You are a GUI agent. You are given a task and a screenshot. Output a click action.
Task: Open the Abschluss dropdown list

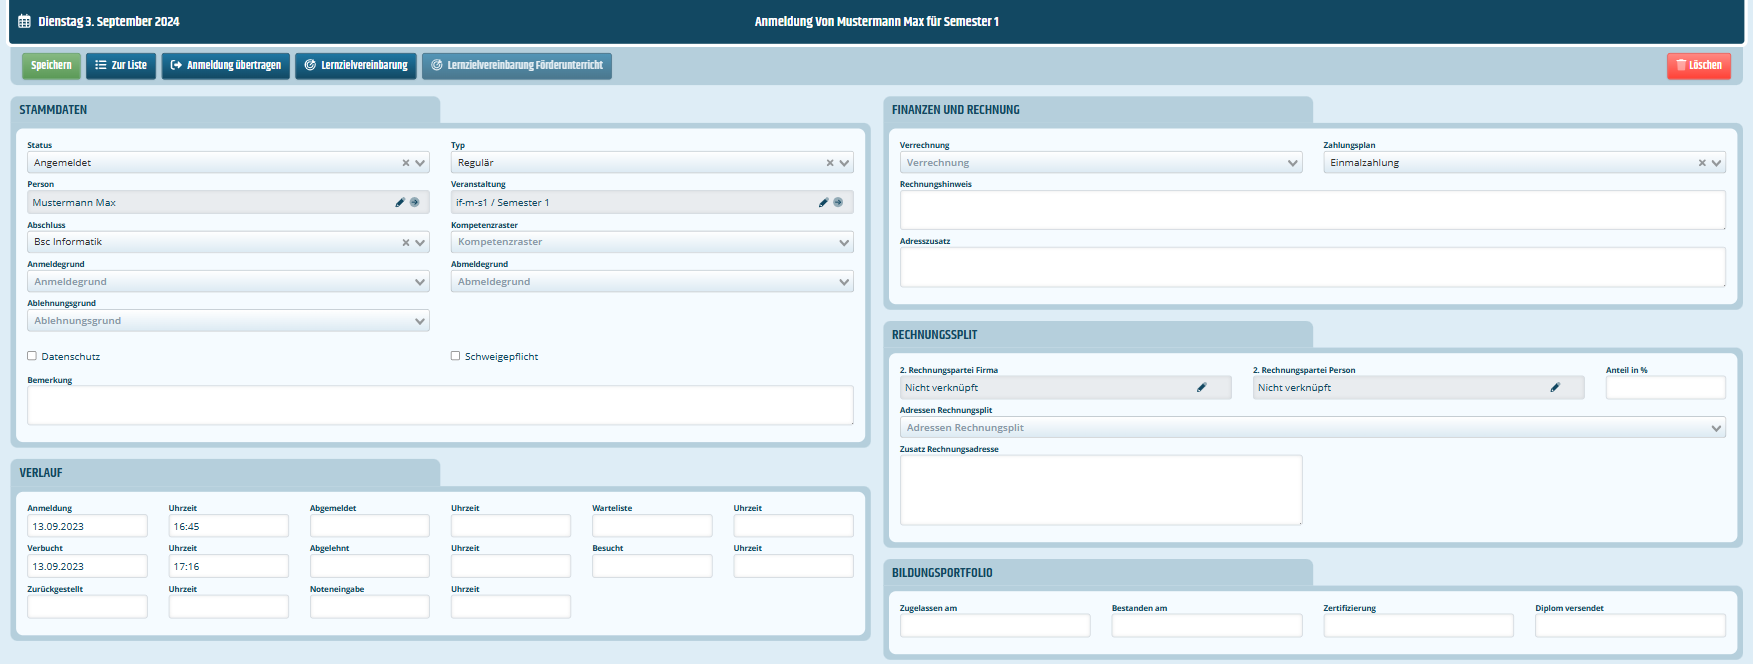420,242
